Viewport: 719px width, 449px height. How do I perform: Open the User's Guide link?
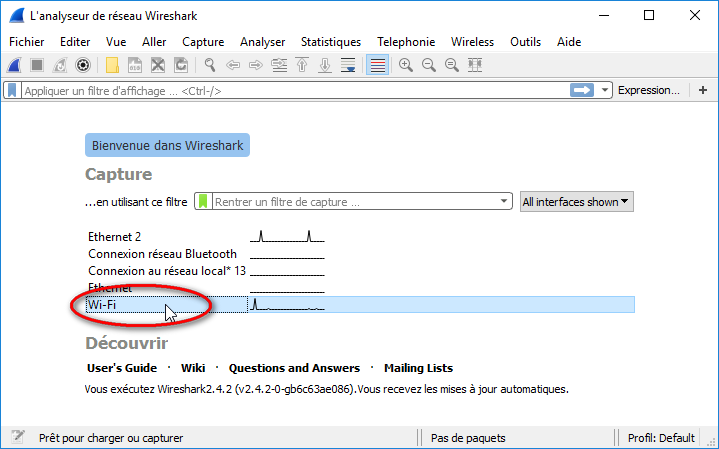tap(122, 368)
